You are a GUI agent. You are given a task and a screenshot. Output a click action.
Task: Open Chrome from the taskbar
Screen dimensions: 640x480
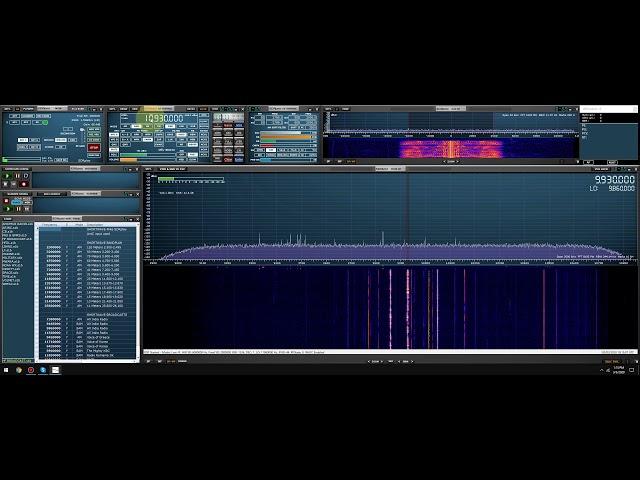(19, 370)
